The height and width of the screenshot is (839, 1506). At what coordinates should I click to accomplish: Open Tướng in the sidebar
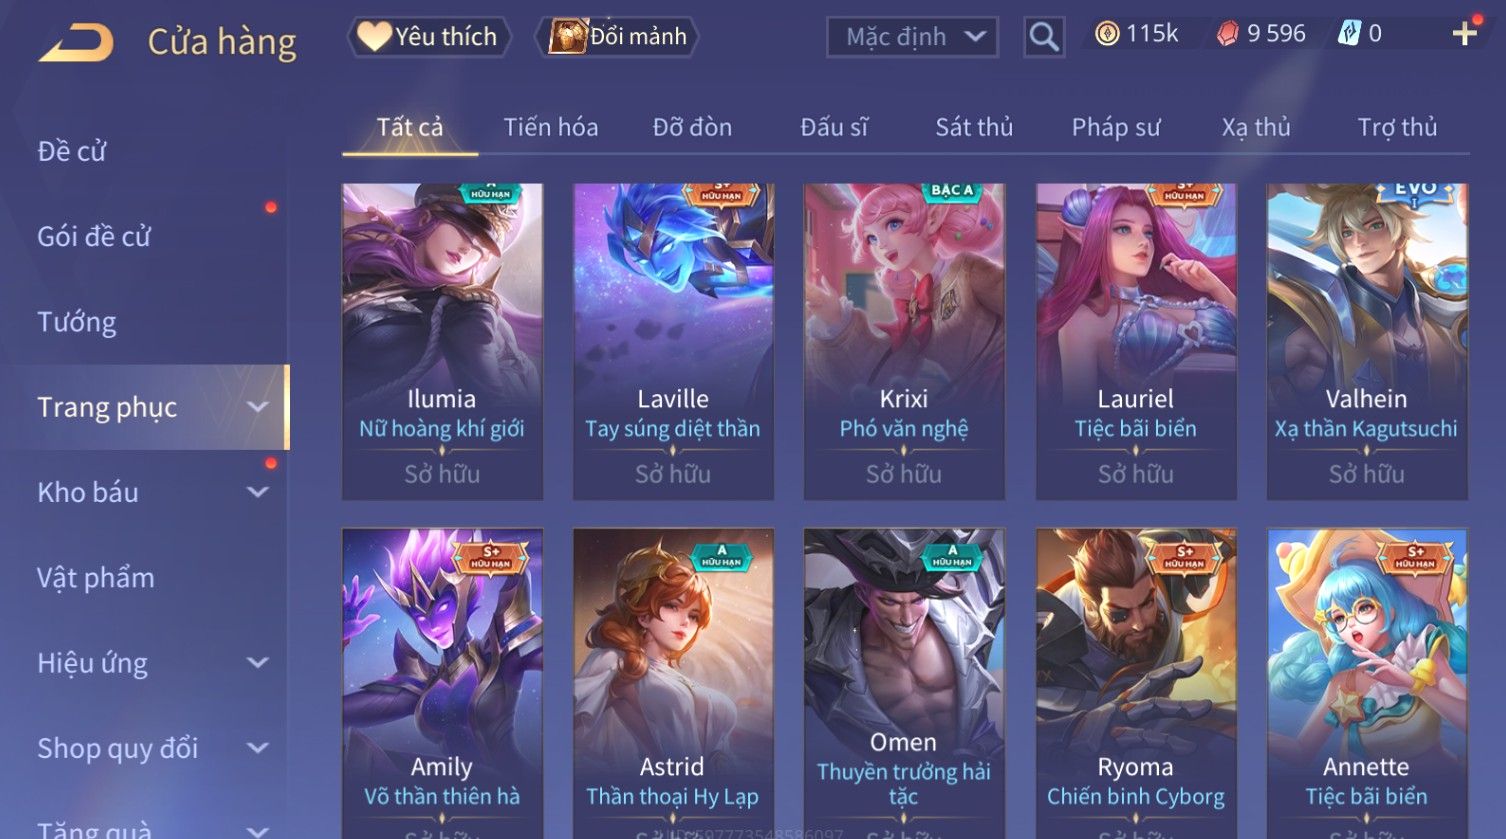coord(77,322)
